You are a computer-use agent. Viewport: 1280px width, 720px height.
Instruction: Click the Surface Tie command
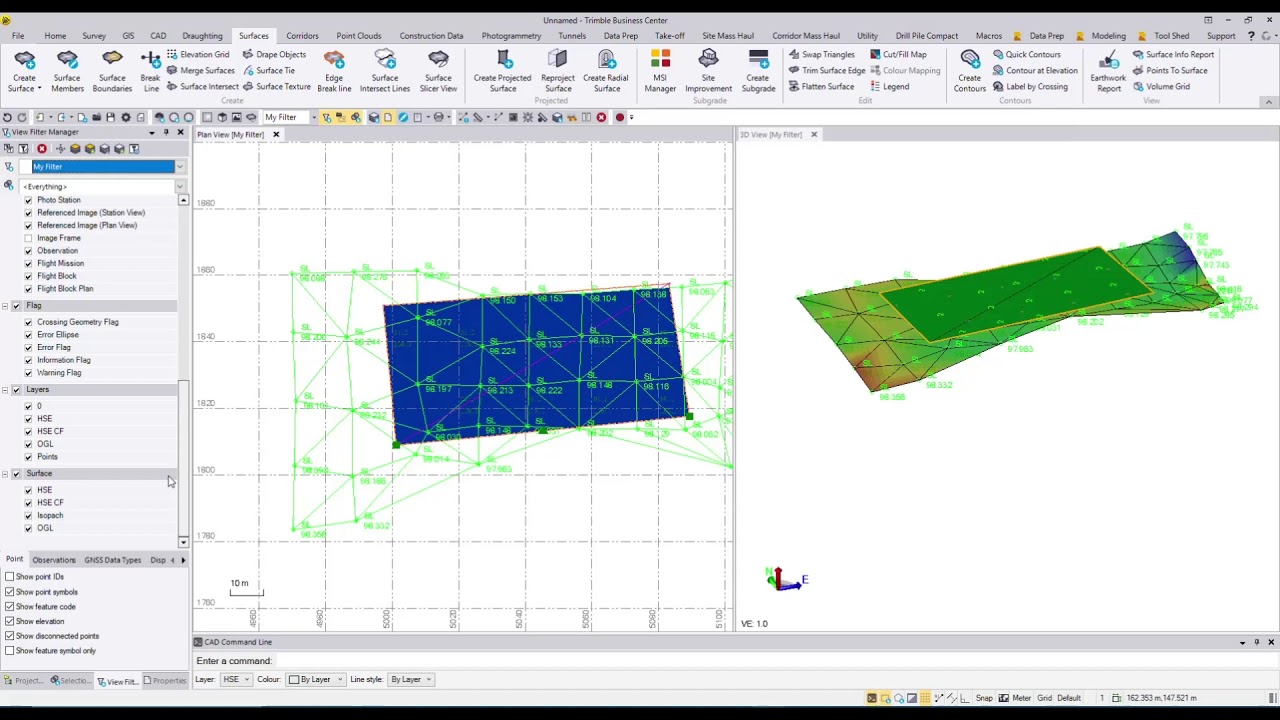(269, 70)
